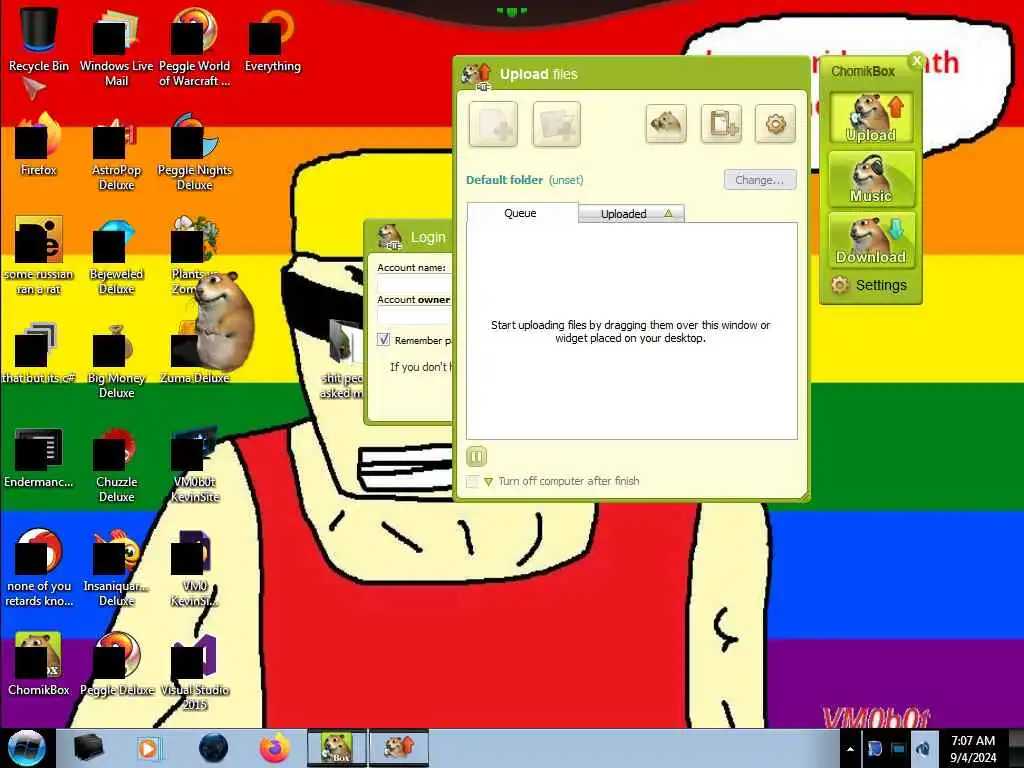Select the Peggle Deluxe desktop icon
Screen dimensions: 1024x768
pos(116,665)
